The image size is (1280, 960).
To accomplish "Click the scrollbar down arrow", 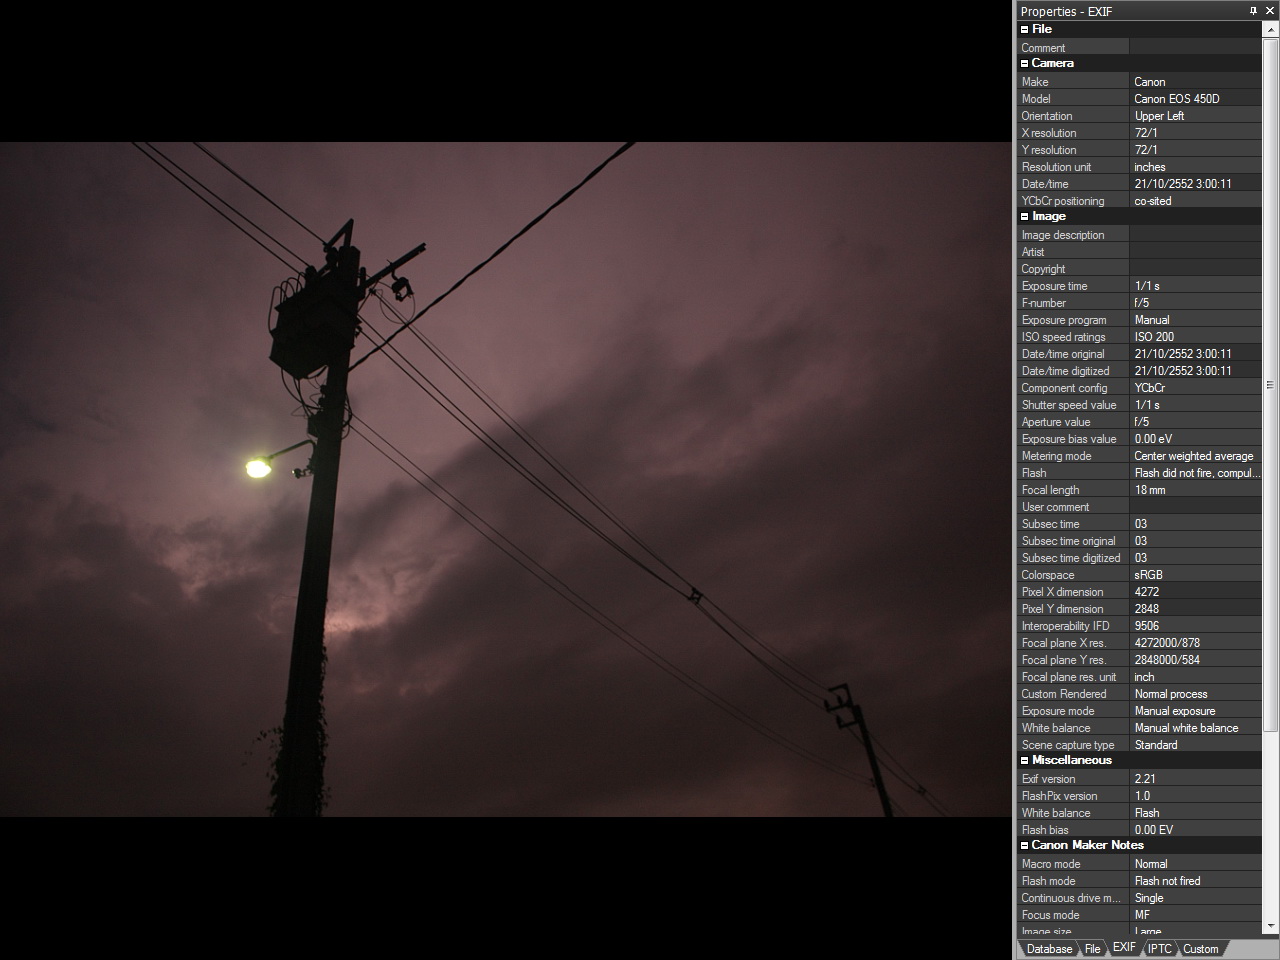I will point(1271,927).
